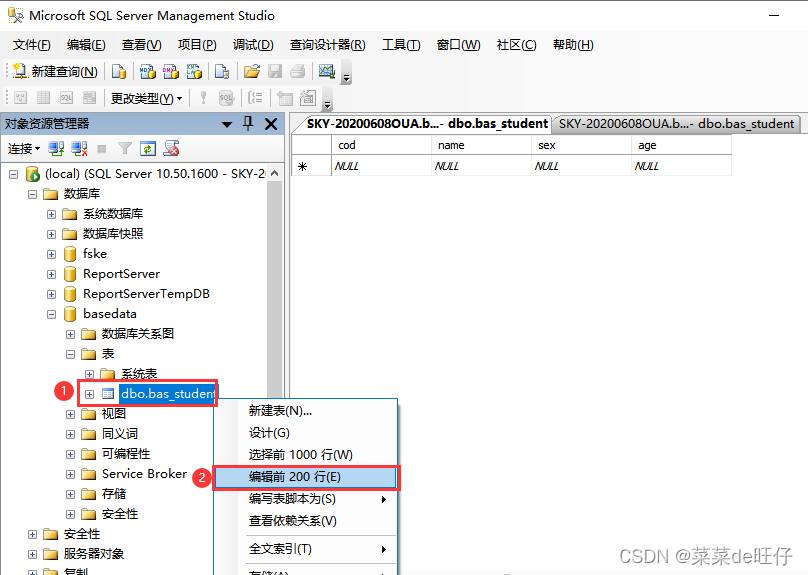Screen dimensions: 808x575
Task: Click the Save diskette icon
Action: pos(275,72)
